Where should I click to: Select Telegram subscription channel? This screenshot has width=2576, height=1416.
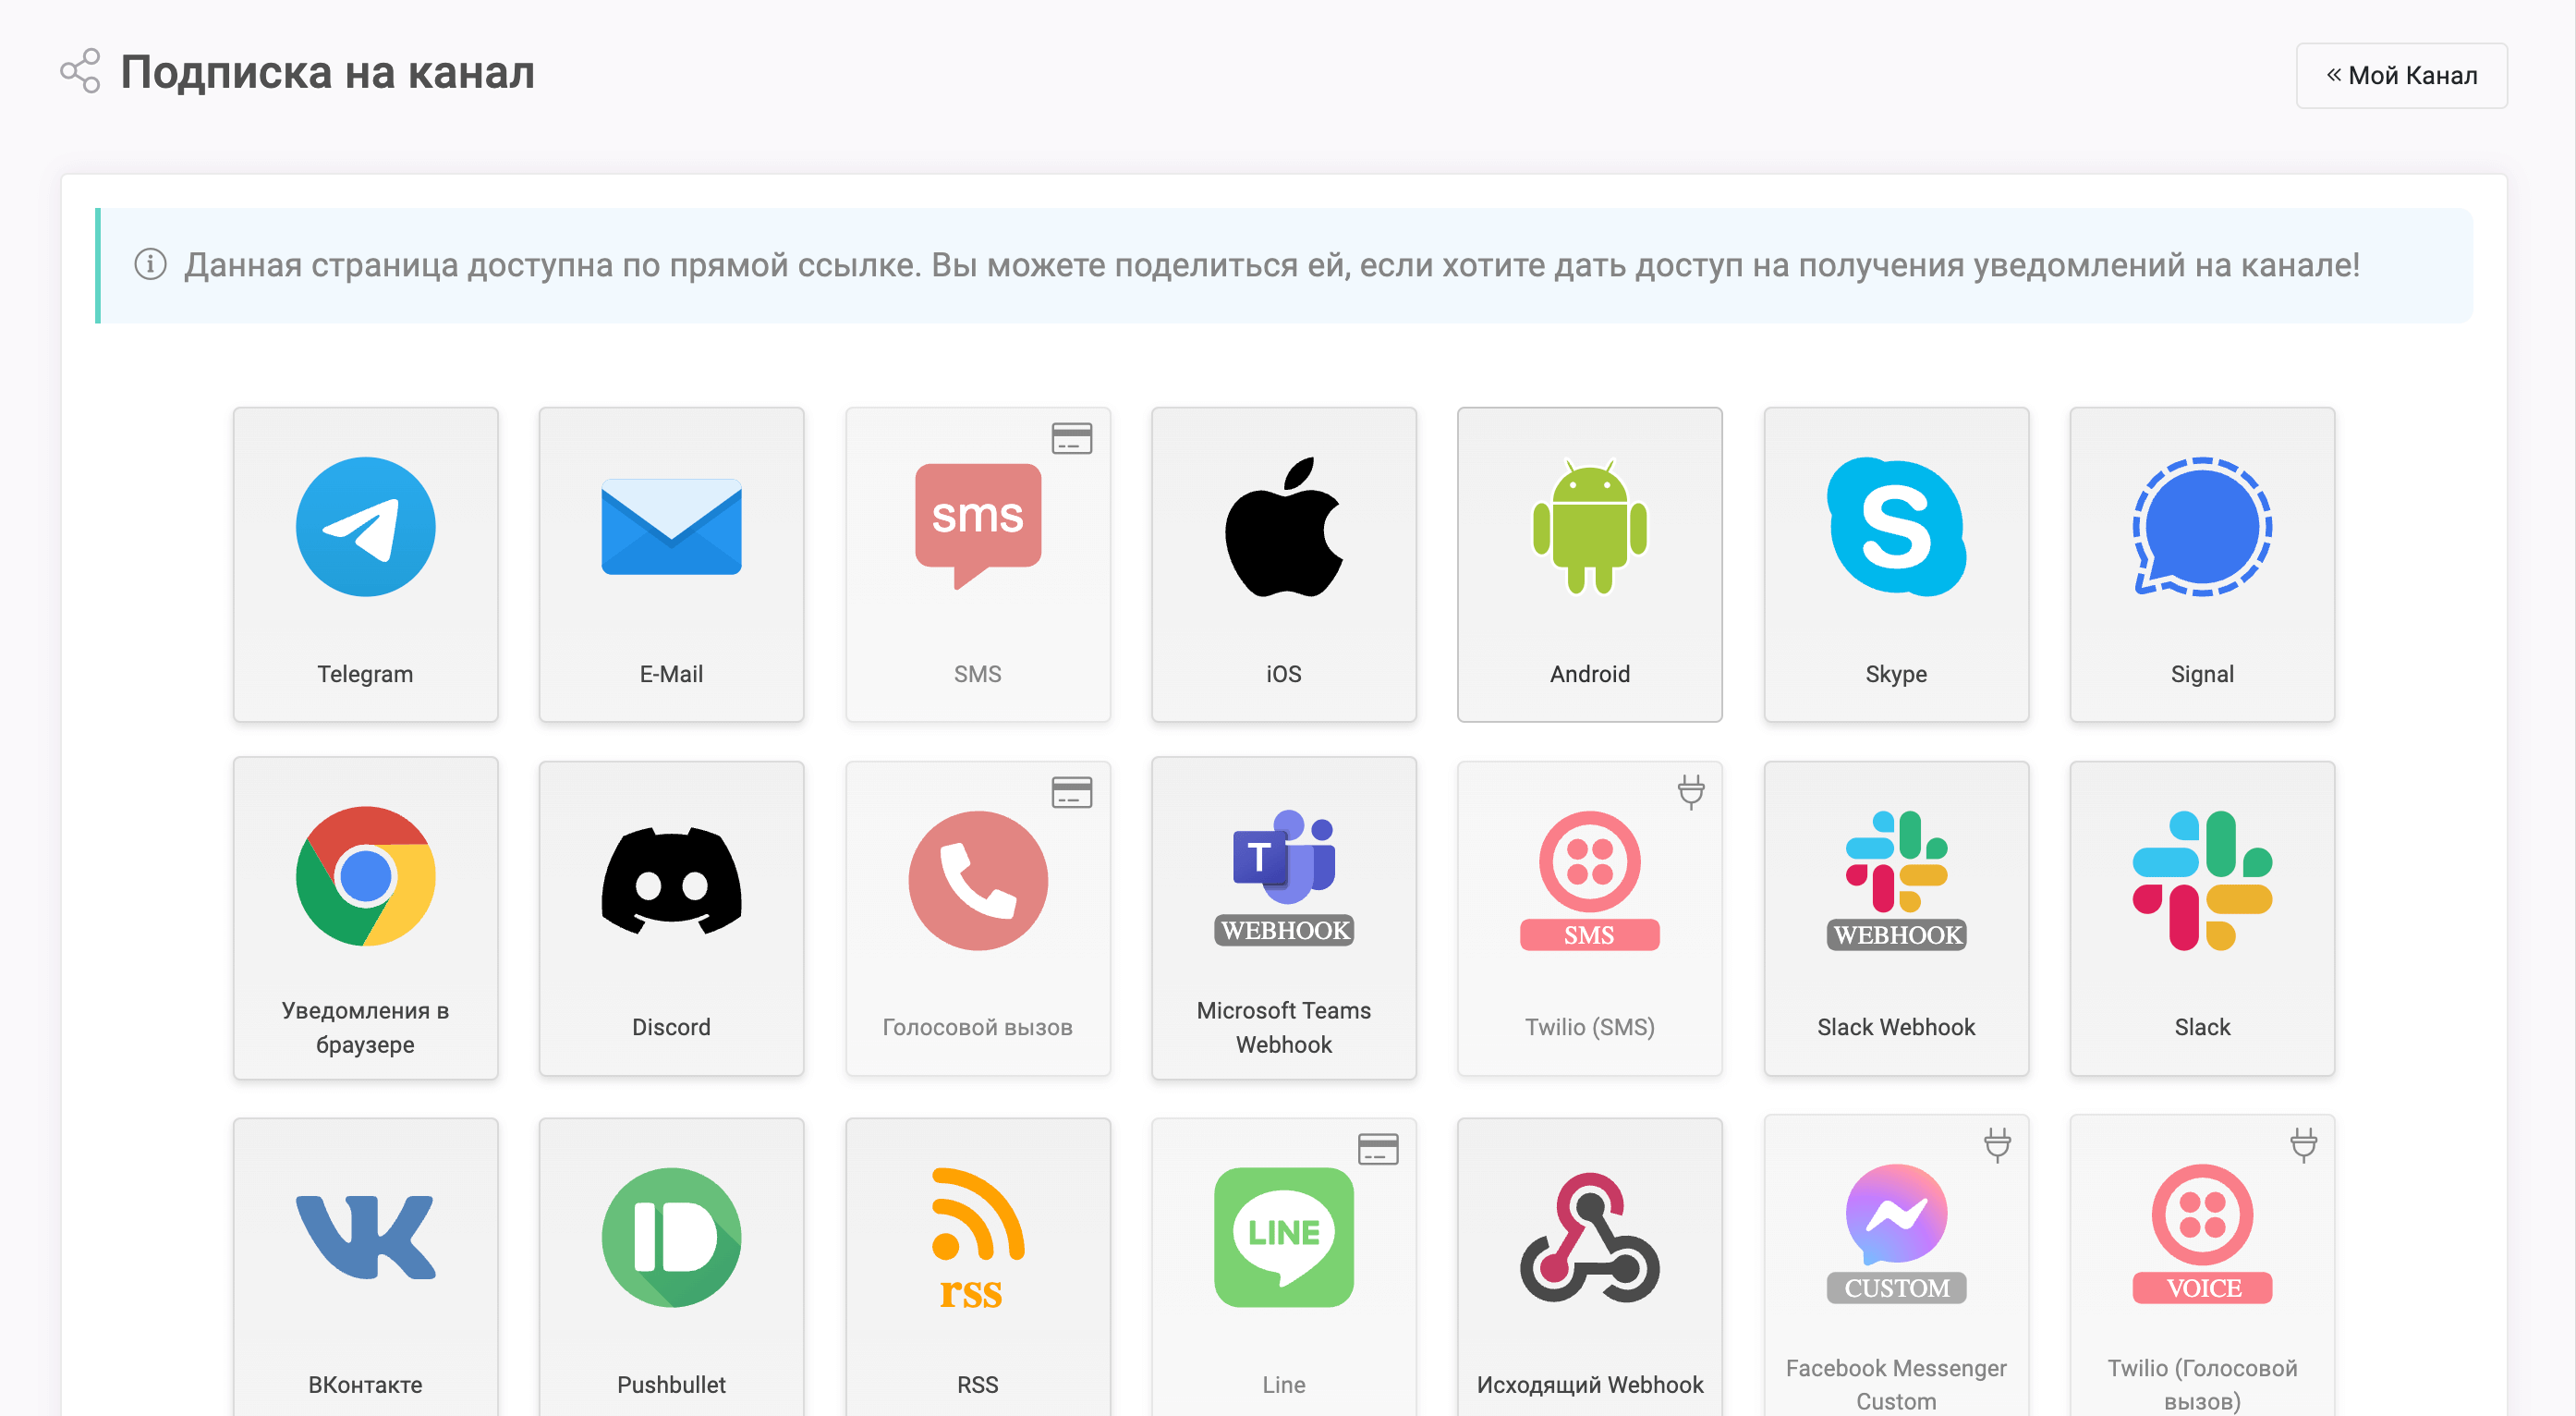[364, 558]
